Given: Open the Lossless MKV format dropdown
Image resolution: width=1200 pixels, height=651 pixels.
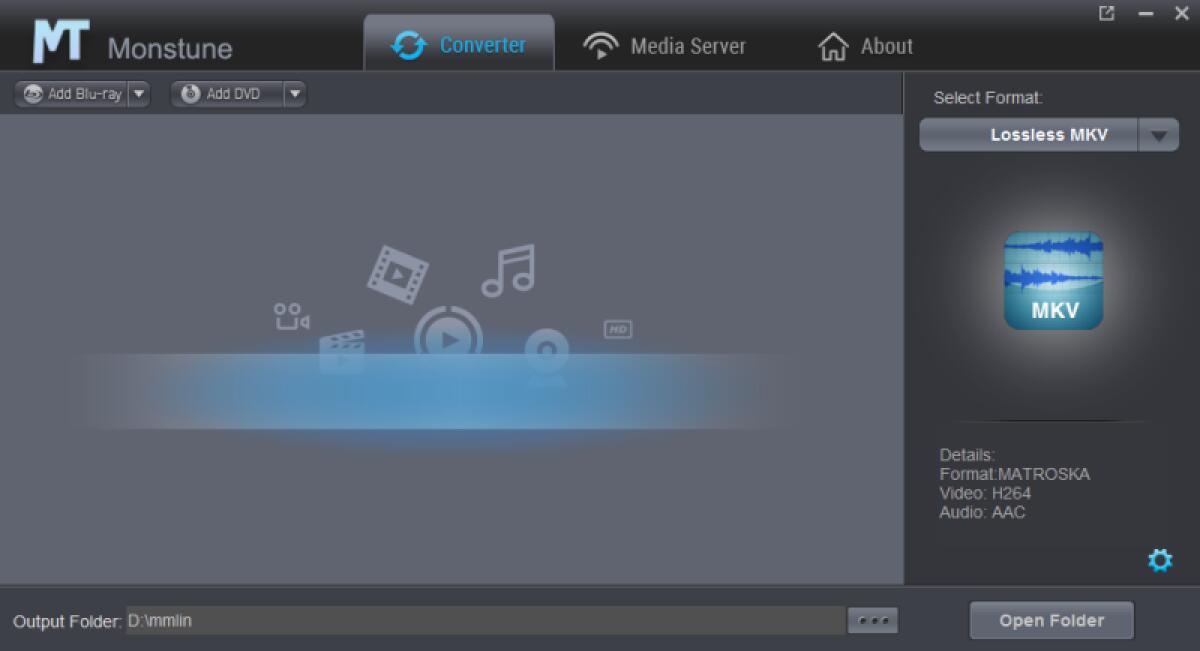Looking at the screenshot, I should tap(1159, 136).
